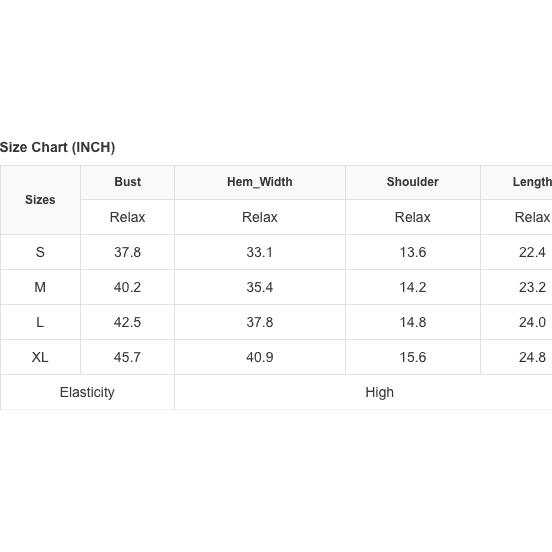
Task: Select the L size row label
Action: (x=40, y=322)
